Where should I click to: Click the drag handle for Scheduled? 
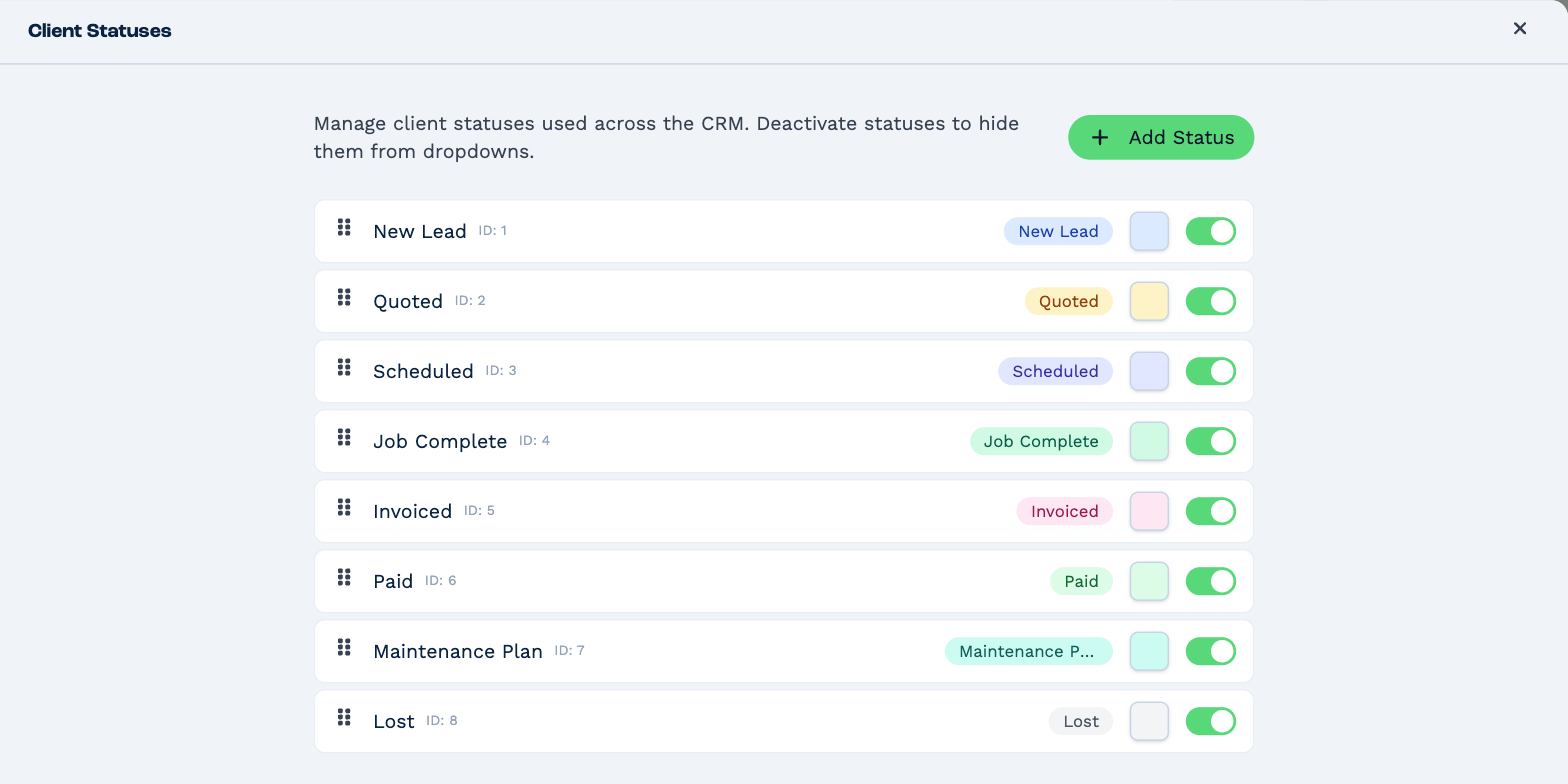click(x=344, y=367)
